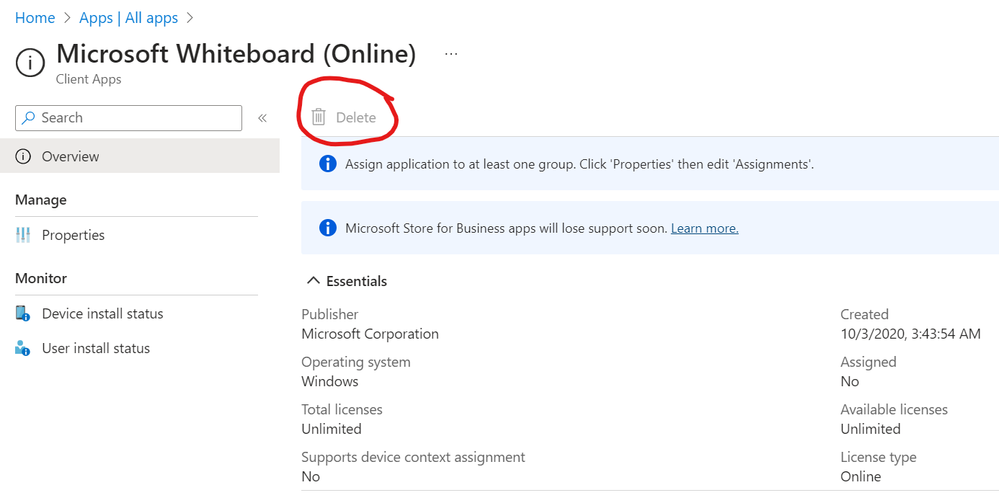999x495 pixels.
Task: Click the info icon beside the Microsoft Whiteboard title
Action: 30,63
